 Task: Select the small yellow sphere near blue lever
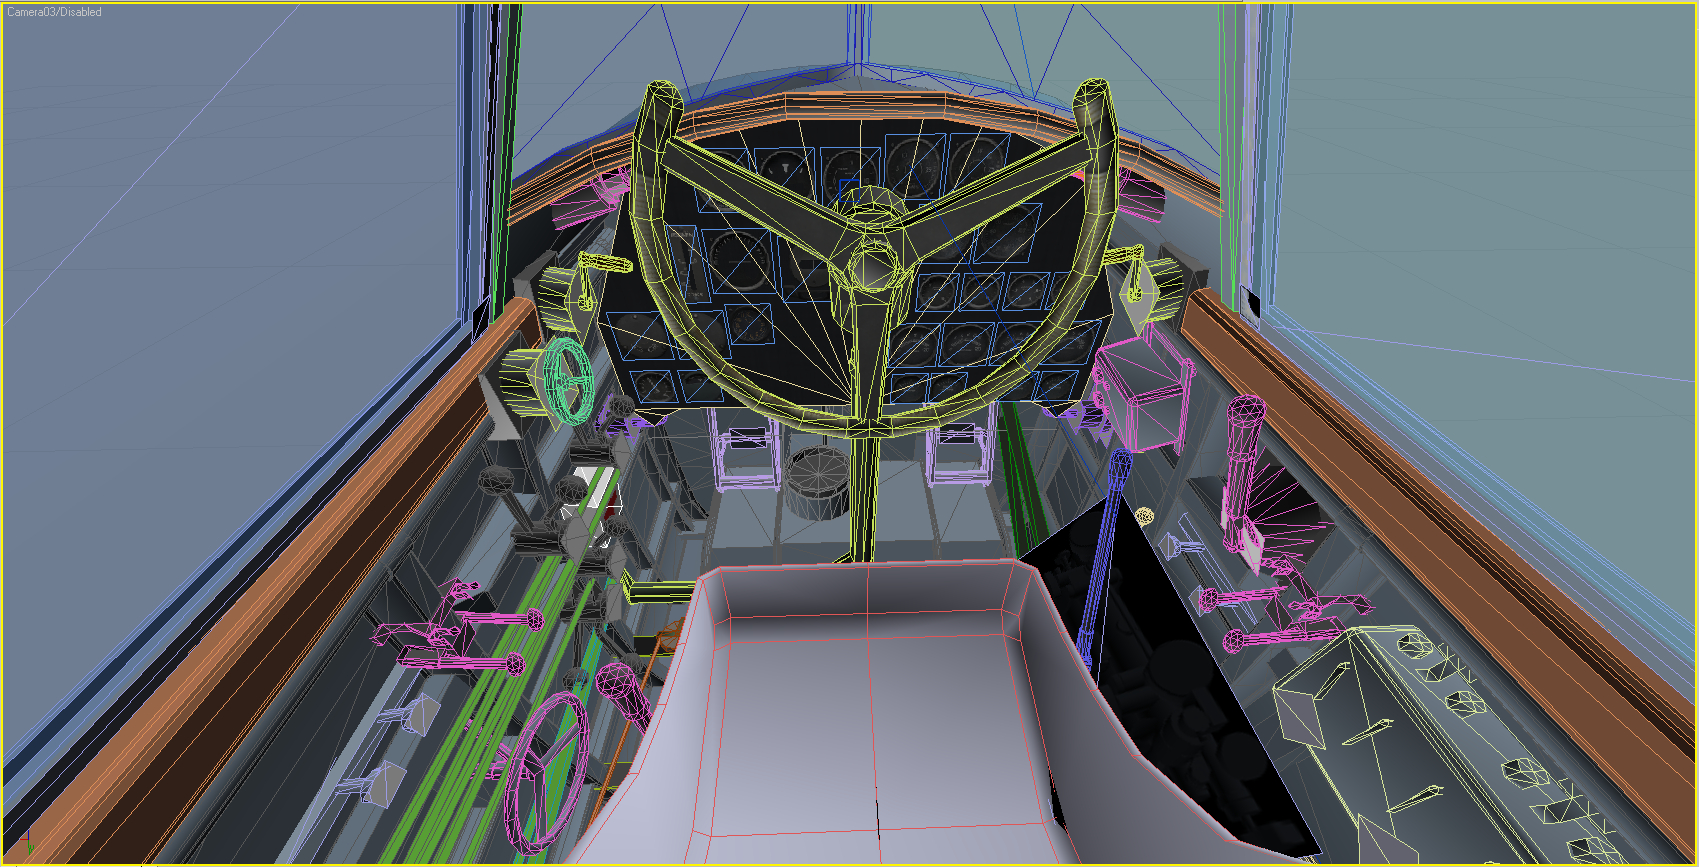tap(1145, 516)
